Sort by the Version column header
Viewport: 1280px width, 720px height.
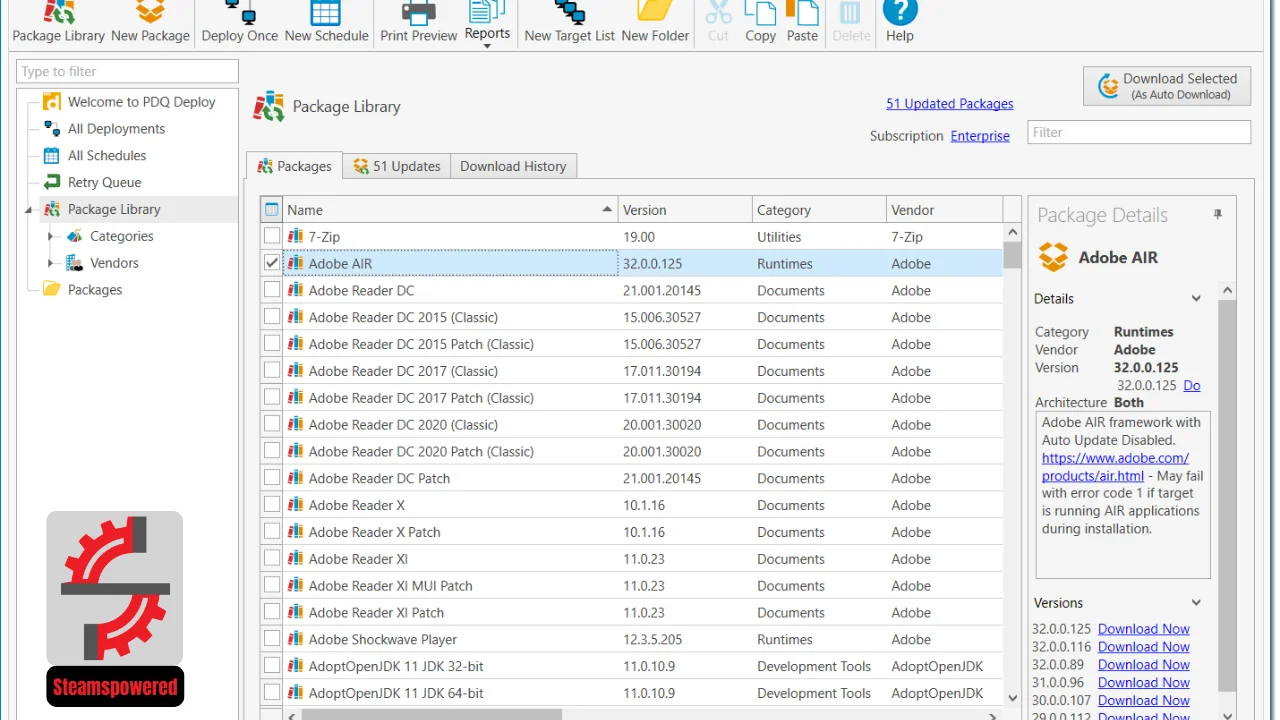tap(685, 210)
